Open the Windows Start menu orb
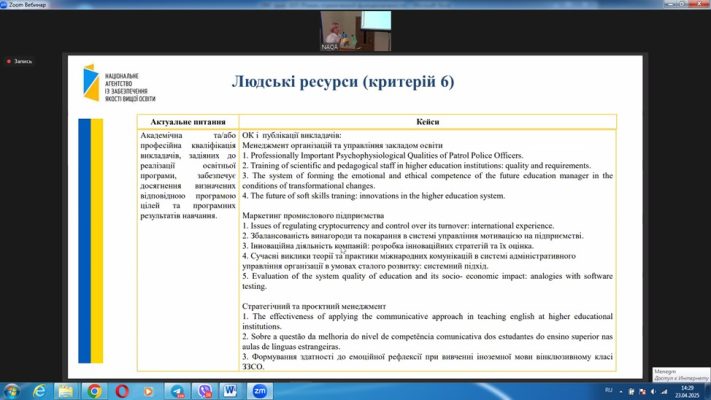The width and height of the screenshot is (711, 400). [x=10, y=391]
